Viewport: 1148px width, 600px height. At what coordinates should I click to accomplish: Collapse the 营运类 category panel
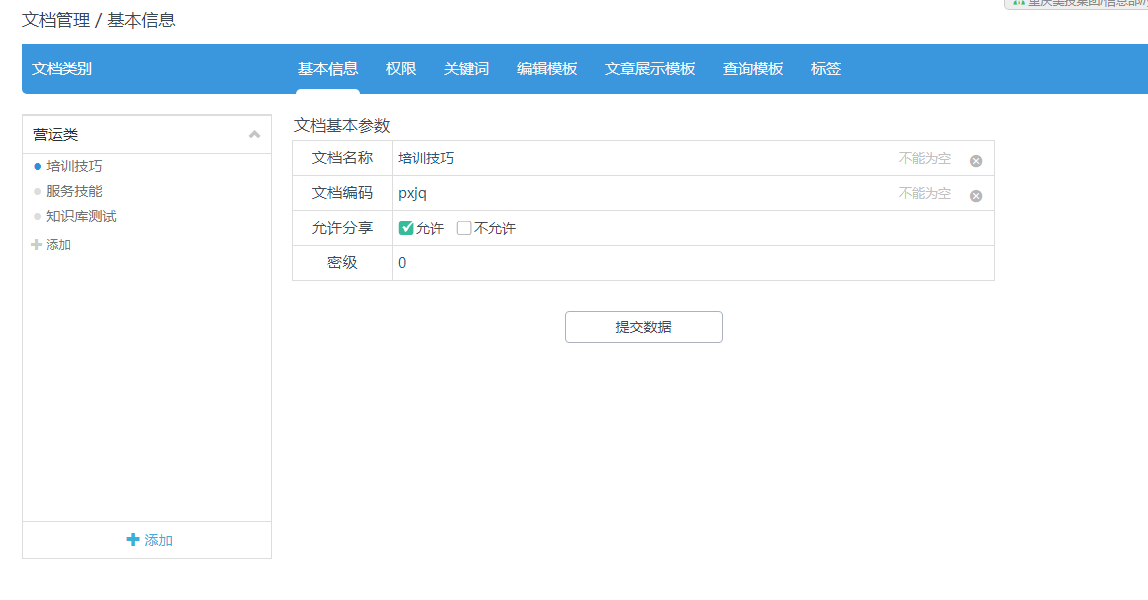tap(254, 135)
